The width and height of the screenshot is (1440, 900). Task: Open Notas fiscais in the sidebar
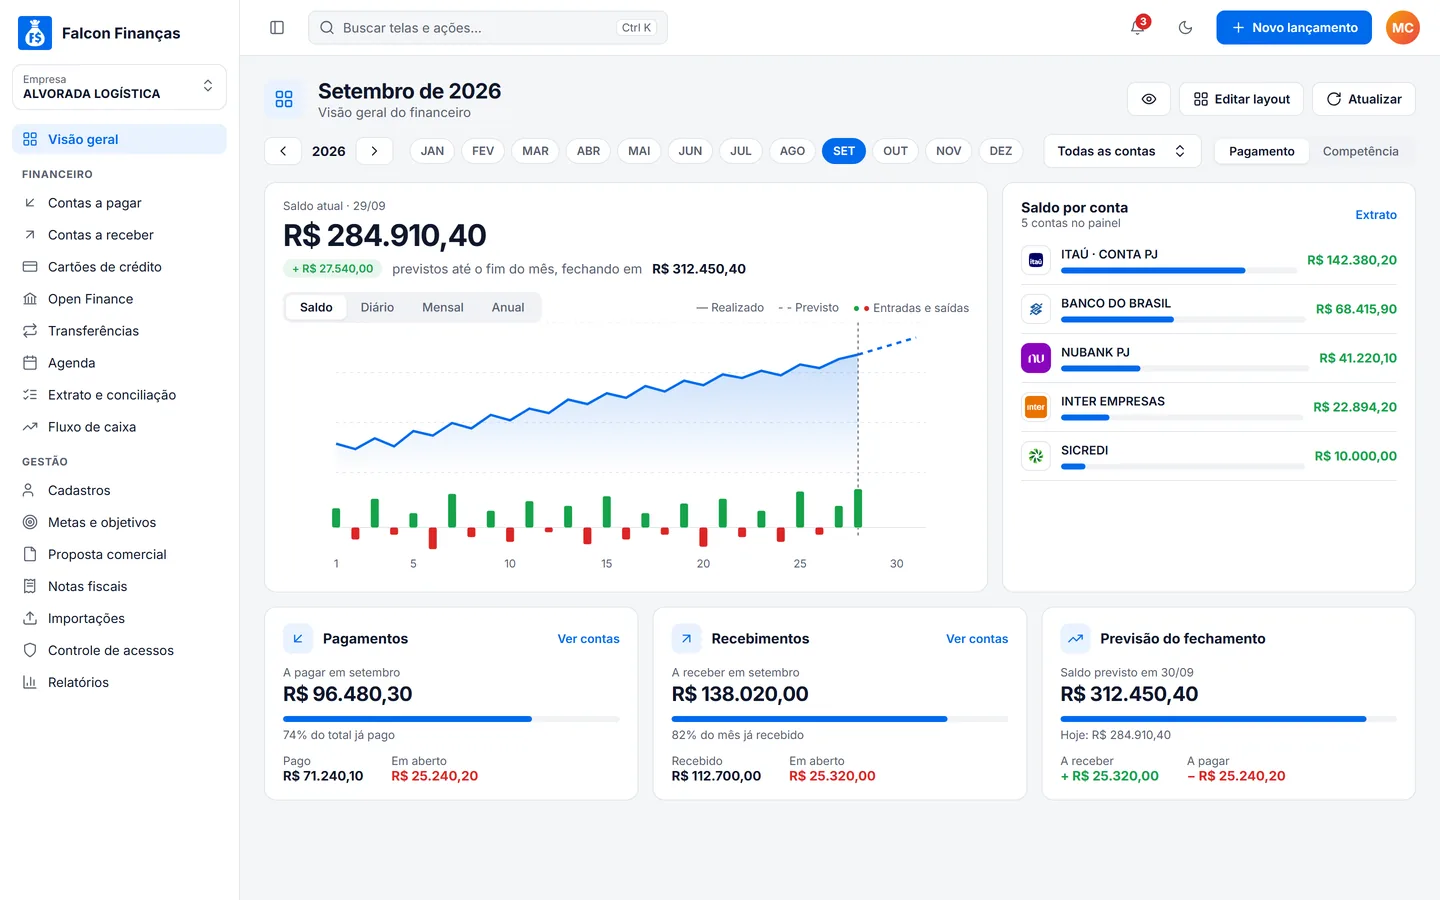[119, 586]
